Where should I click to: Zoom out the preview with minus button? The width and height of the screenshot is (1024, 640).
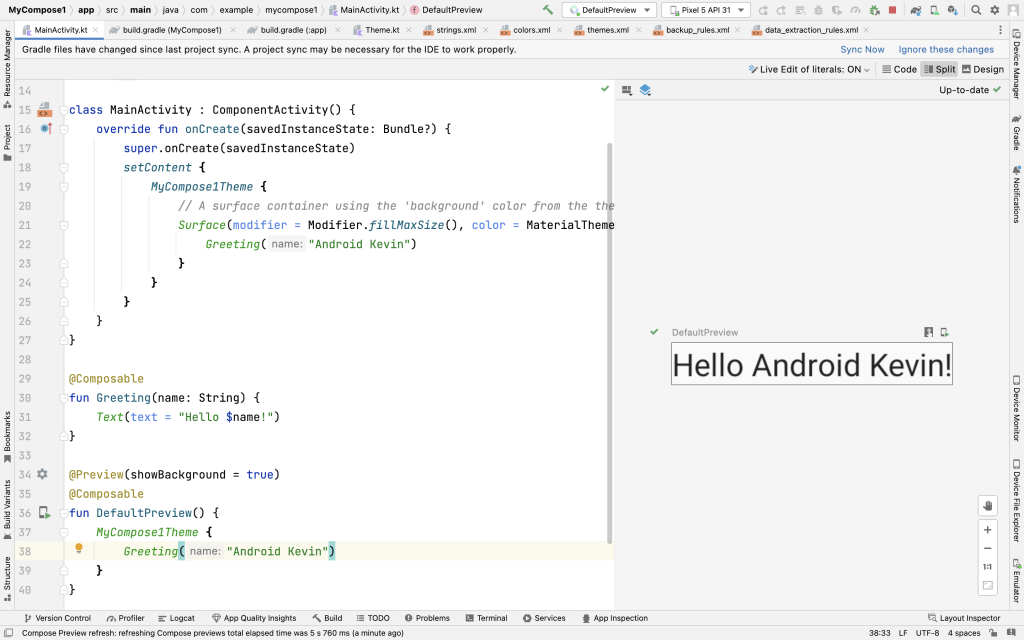[x=987, y=549]
